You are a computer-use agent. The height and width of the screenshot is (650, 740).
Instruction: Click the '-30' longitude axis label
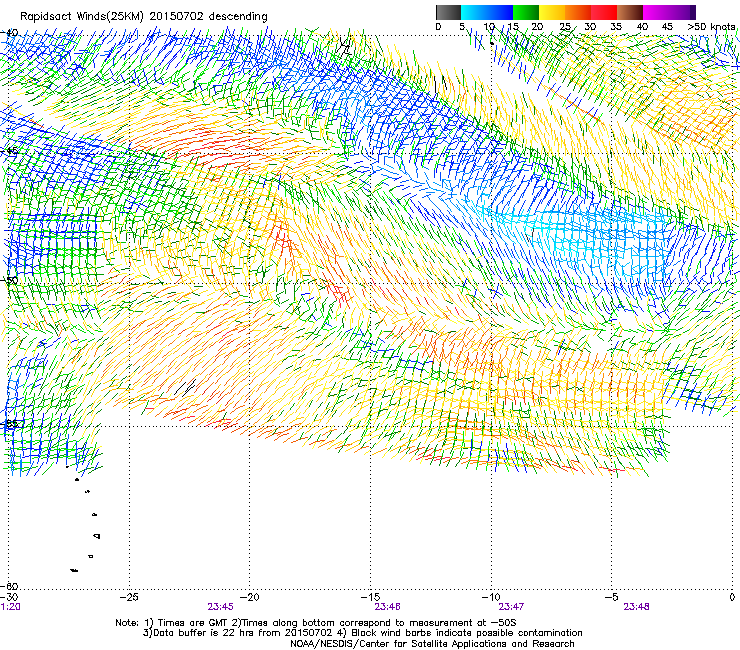[x=9, y=597]
